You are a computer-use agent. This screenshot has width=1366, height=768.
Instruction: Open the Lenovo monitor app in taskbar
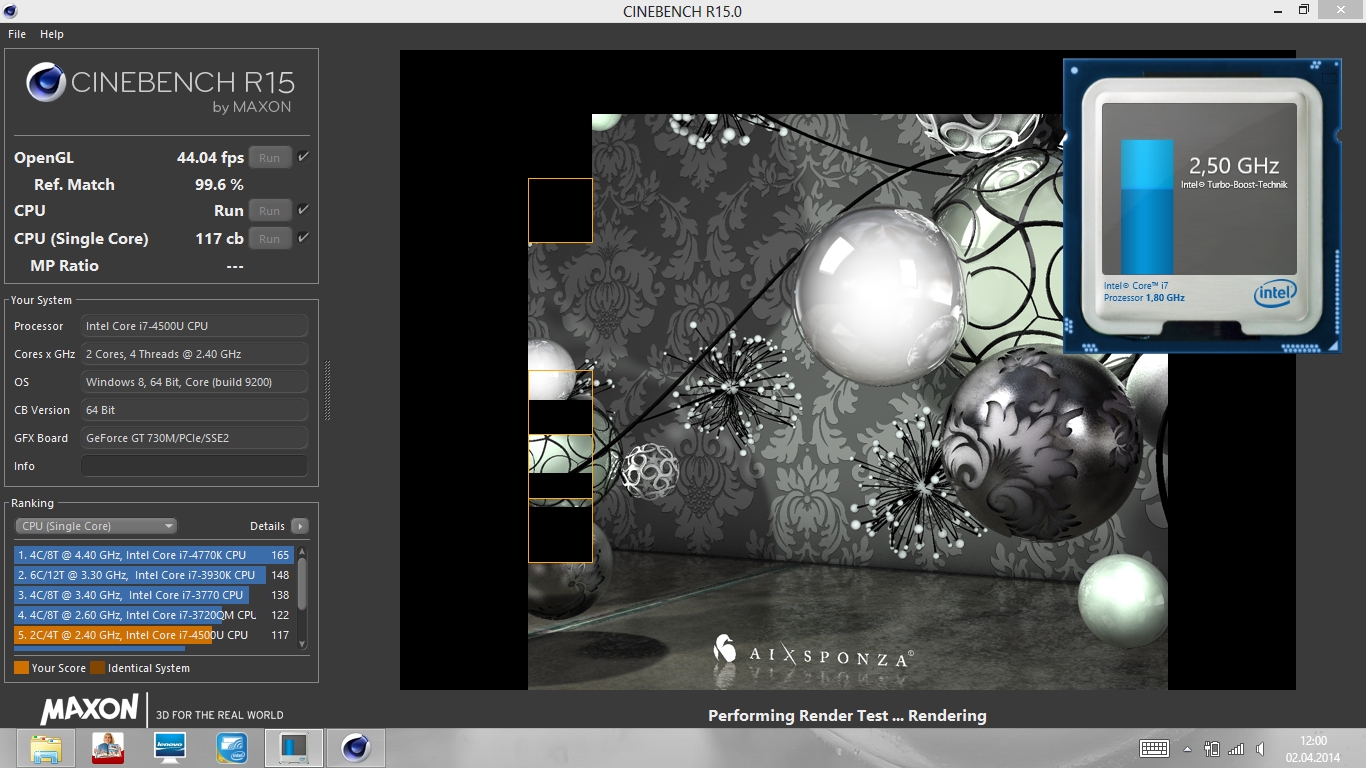point(170,748)
